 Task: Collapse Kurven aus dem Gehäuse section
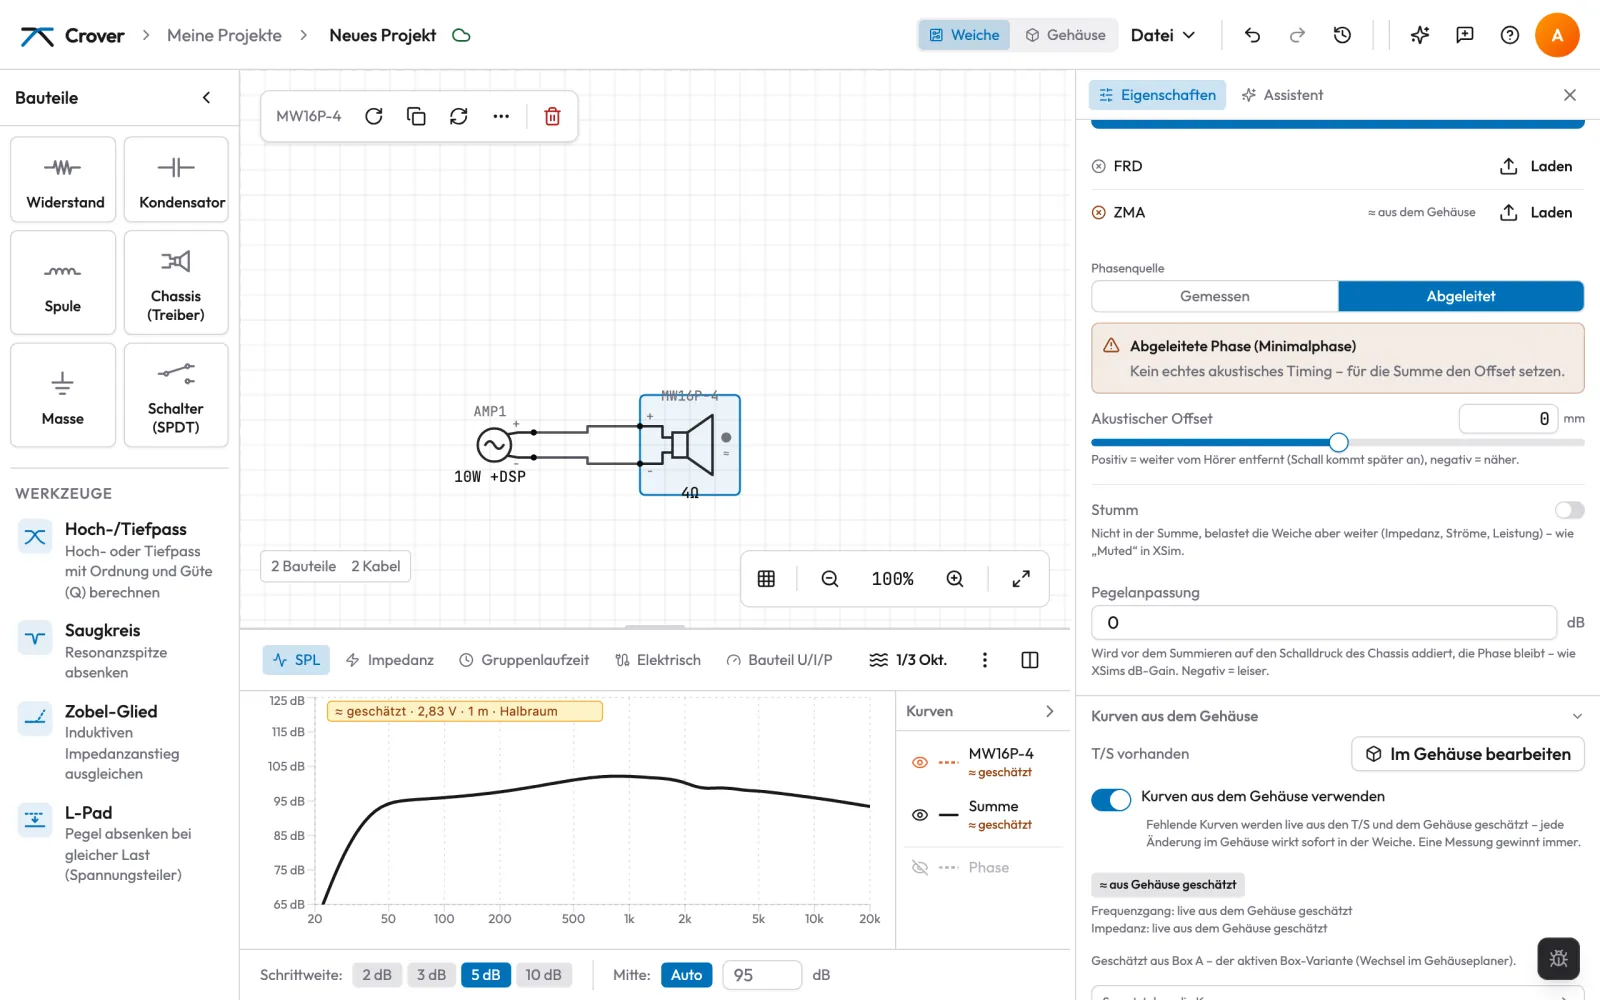point(1577,716)
